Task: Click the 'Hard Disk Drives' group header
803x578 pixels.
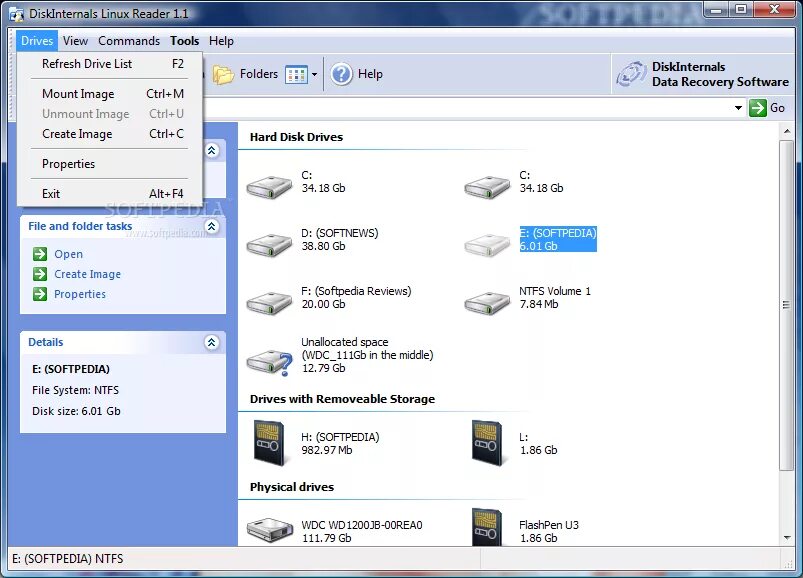Action: pos(297,137)
